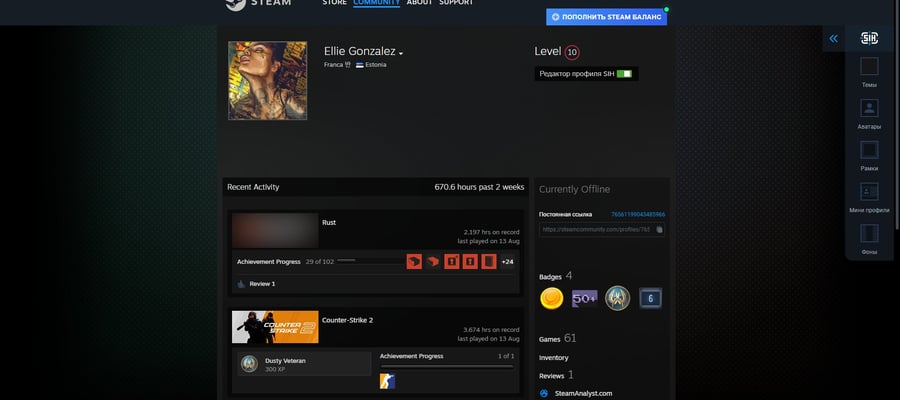Click the Estonia flag icon
Viewport: 900px width, 400px height.
pyautogui.click(x=360, y=65)
